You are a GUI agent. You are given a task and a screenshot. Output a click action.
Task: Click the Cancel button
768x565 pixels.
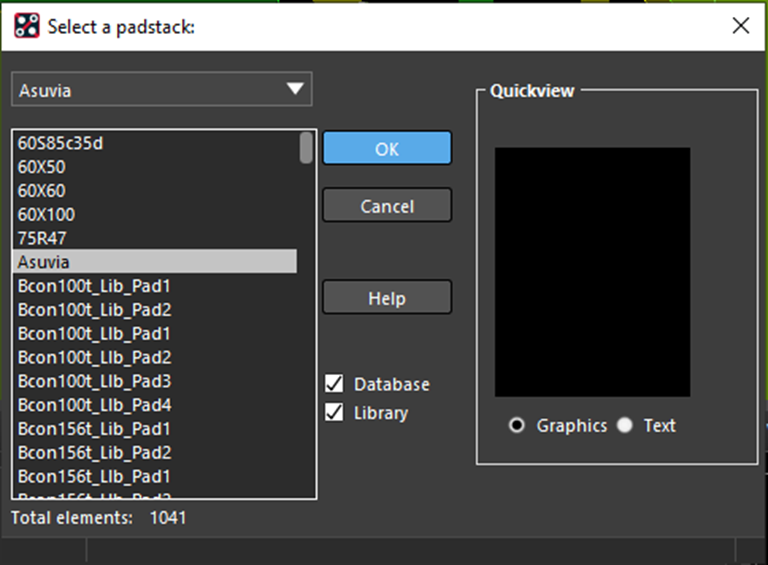[387, 206]
